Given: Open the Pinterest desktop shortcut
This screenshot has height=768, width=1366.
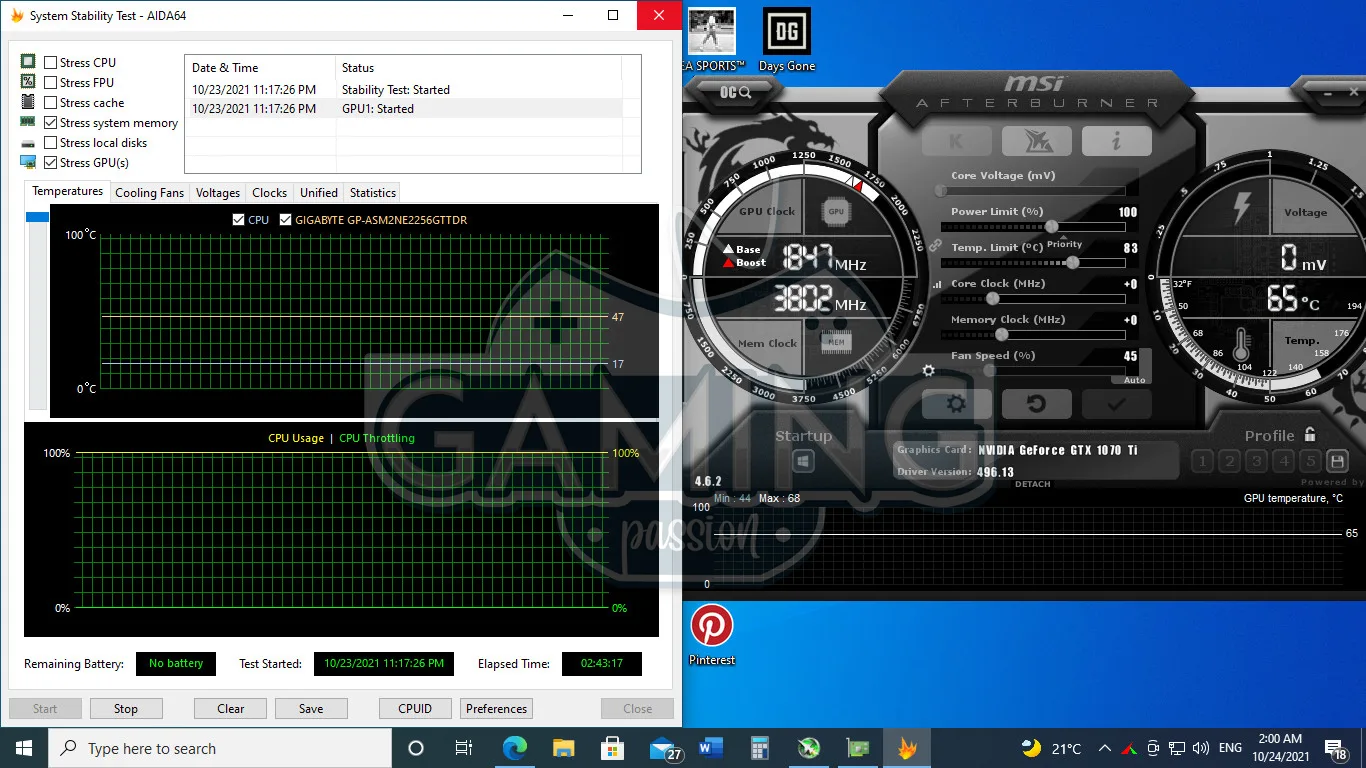Looking at the screenshot, I should point(712,634).
